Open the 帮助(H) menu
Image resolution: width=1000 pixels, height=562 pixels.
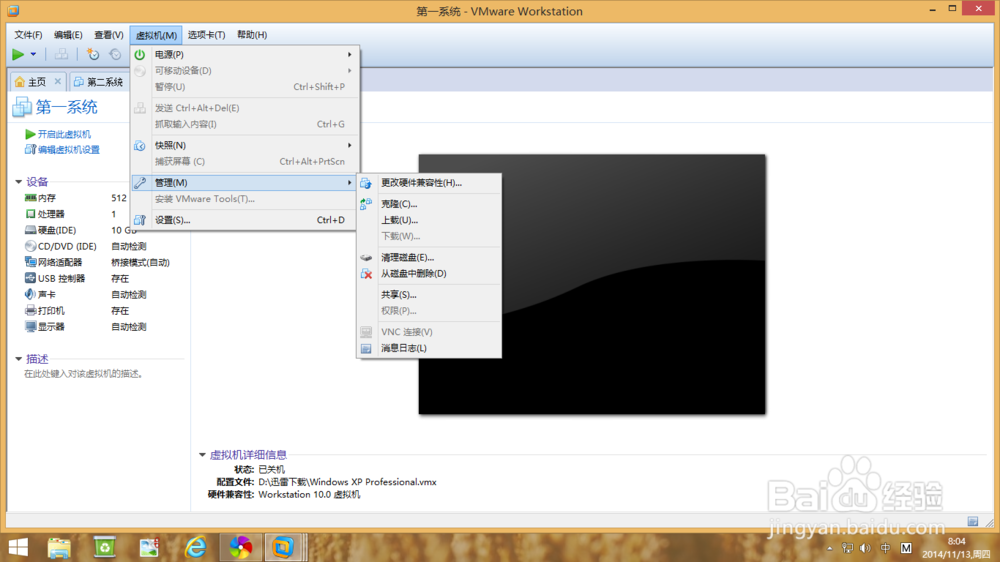(252, 35)
